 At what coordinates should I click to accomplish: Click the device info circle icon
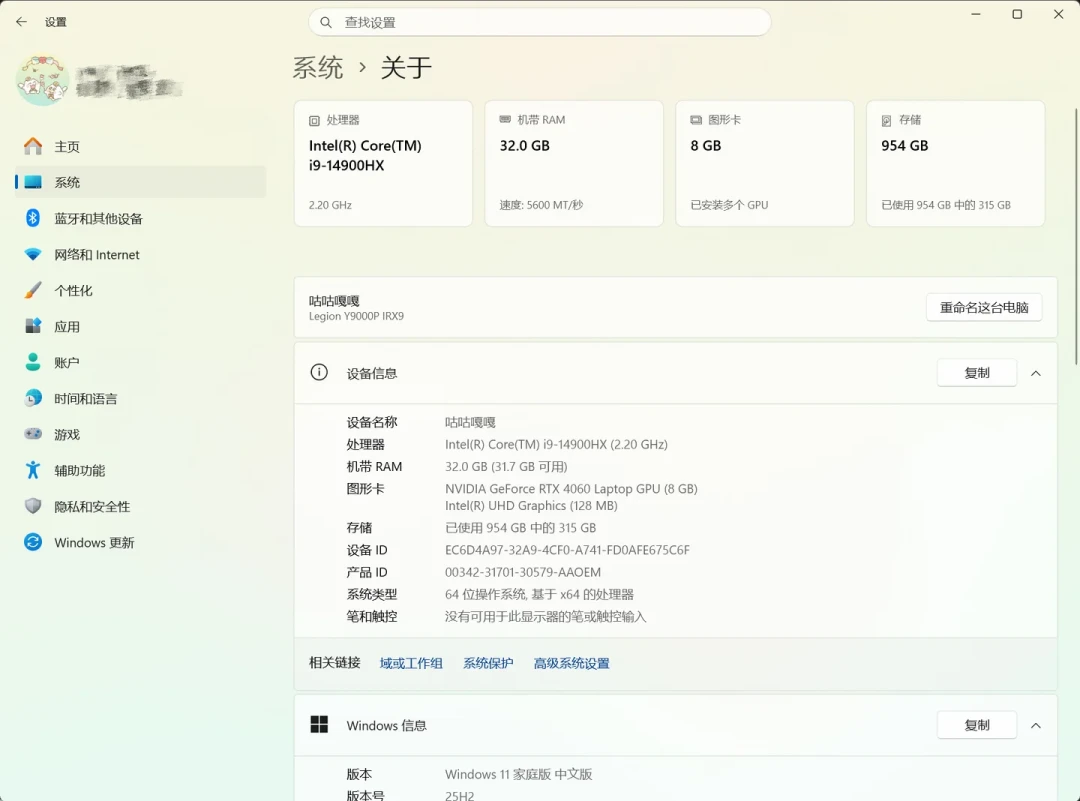(319, 373)
